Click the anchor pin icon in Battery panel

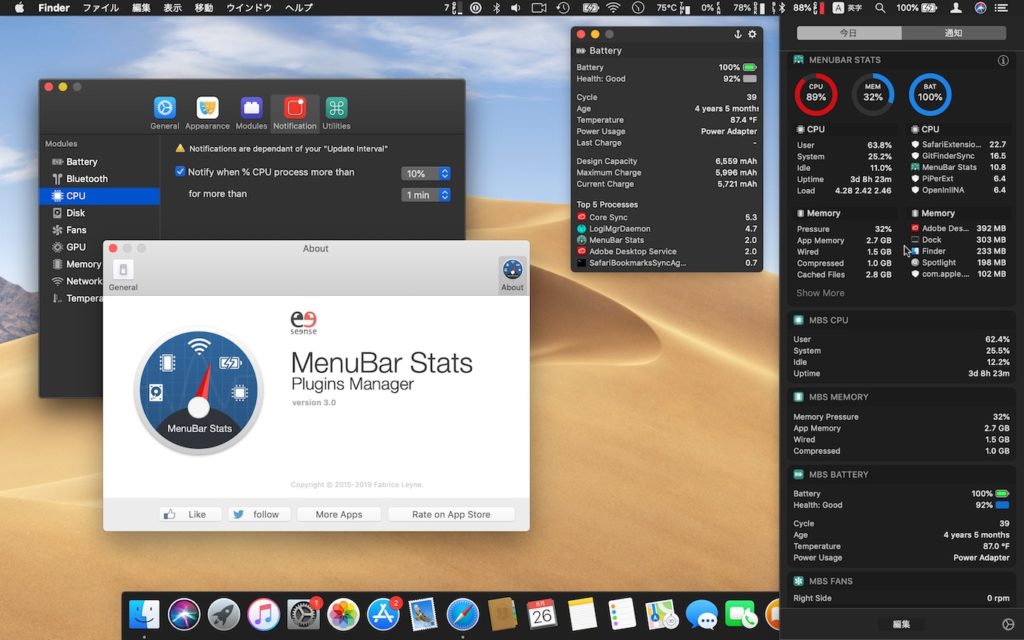click(x=738, y=34)
